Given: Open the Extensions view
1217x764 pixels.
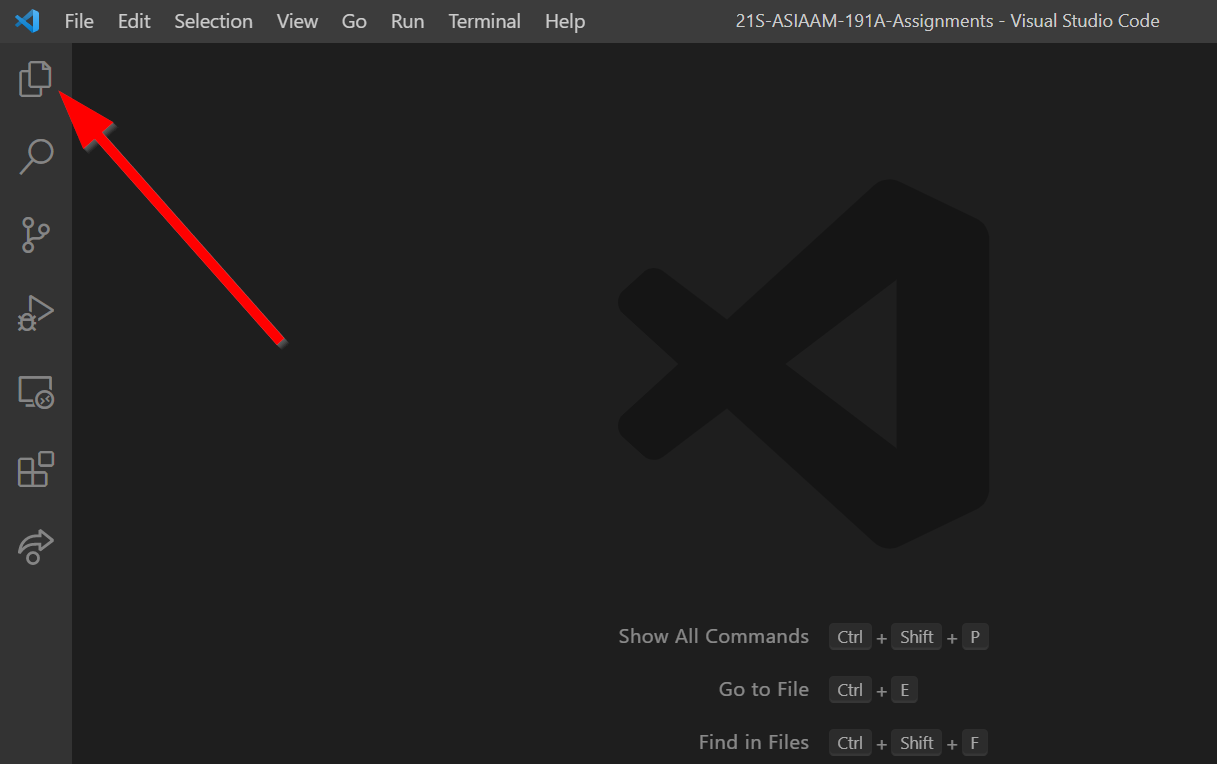Looking at the screenshot, I should [x=35, y=469].
